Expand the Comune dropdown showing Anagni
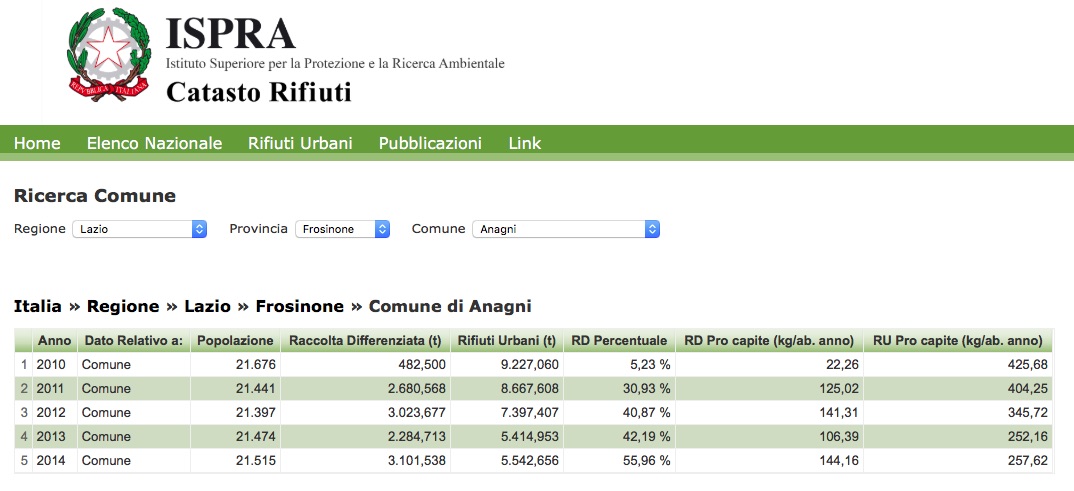The image size is (1074, 491). tap(565, 229)
